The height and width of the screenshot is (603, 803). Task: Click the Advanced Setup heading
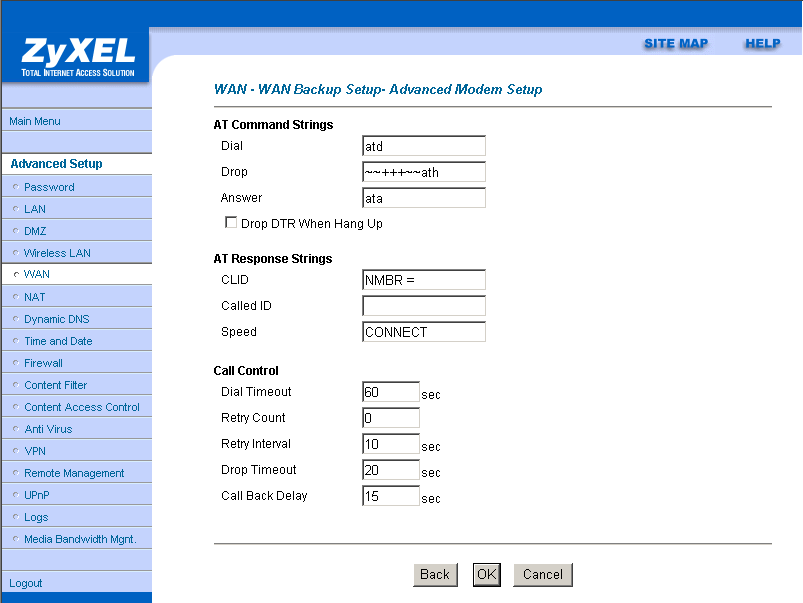(x=56, y=164)
